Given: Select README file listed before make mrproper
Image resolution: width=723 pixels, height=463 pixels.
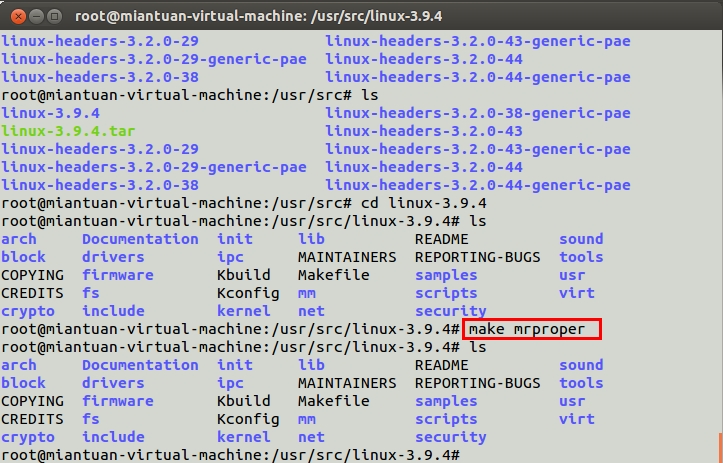Looking at the screenshot, I should coord(441,239).
